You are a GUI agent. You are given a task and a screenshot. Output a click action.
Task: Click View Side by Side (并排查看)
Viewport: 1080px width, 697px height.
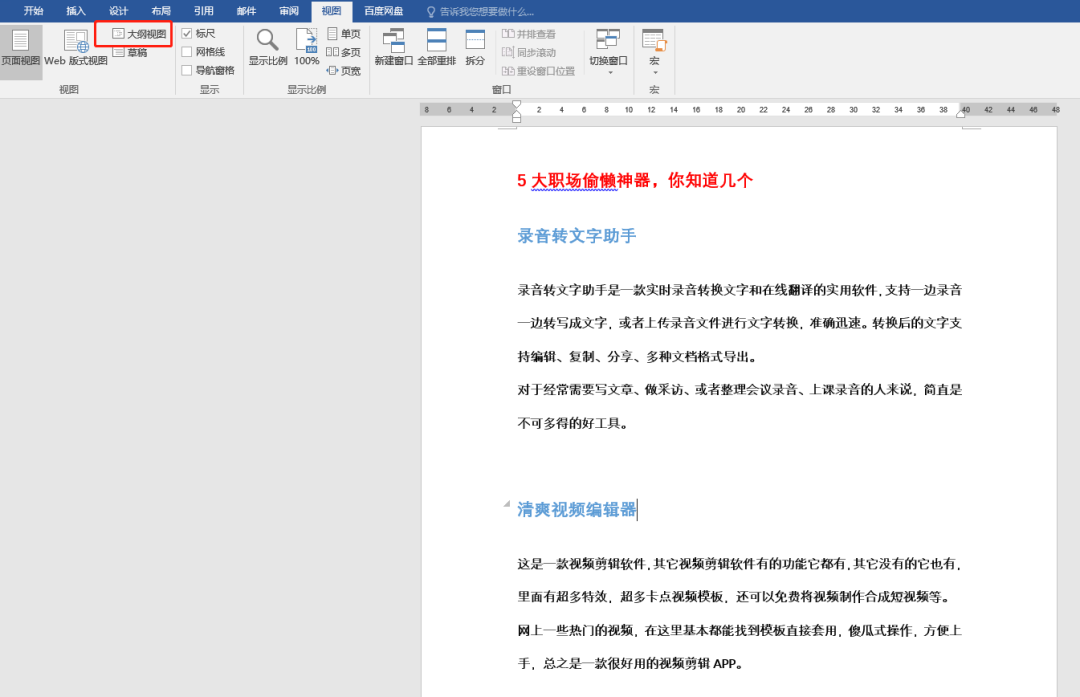529,34
